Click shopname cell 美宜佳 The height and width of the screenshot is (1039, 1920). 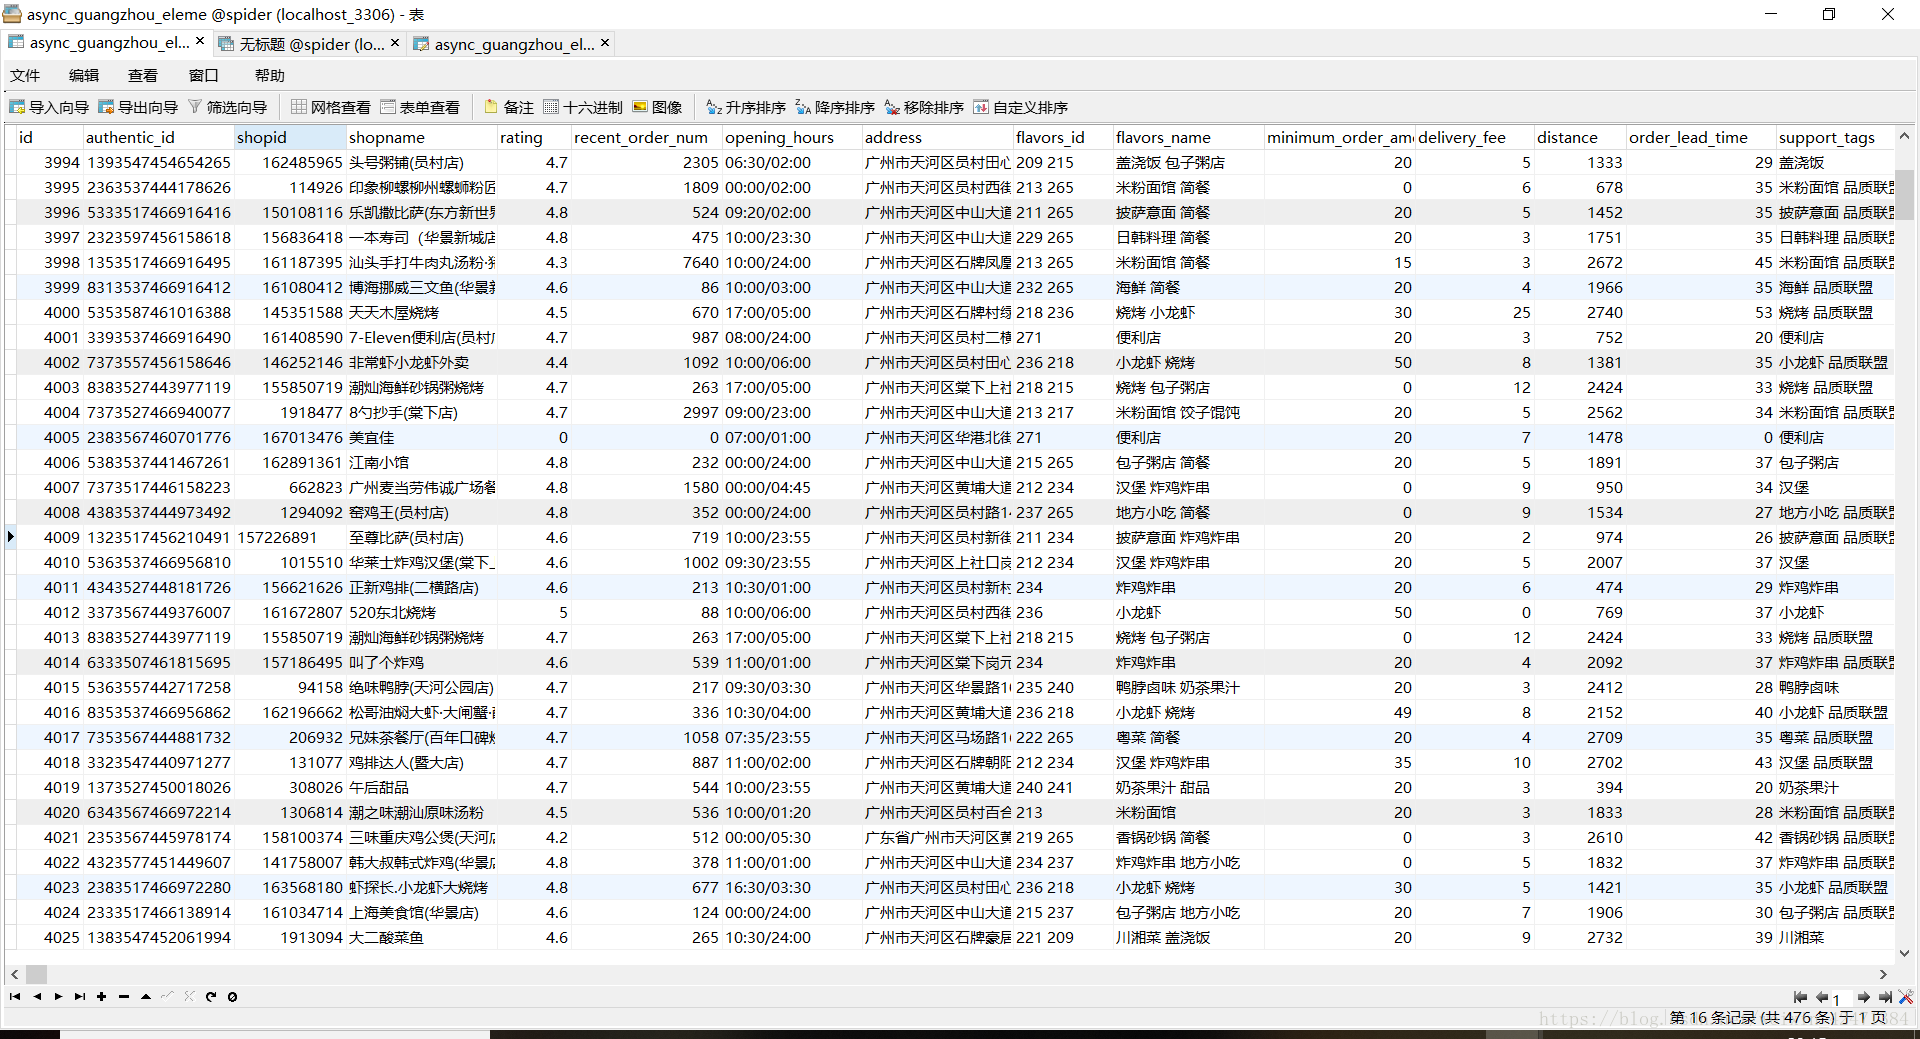(422, 438)
